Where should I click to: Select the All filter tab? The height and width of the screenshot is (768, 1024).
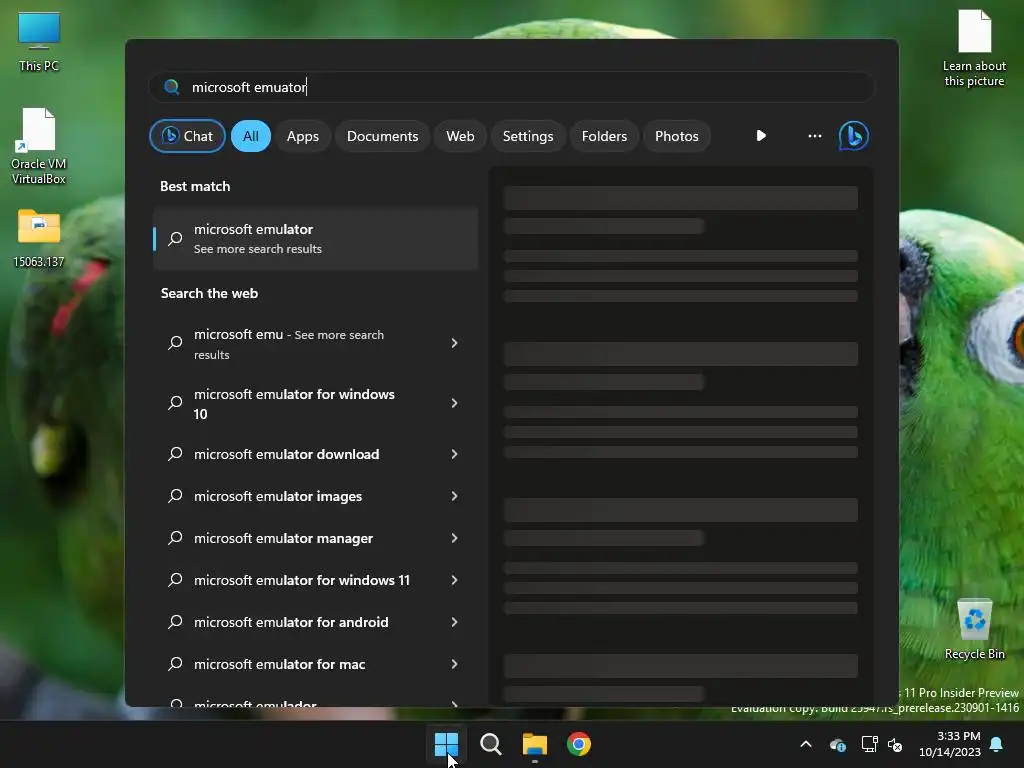coord(251,136)
